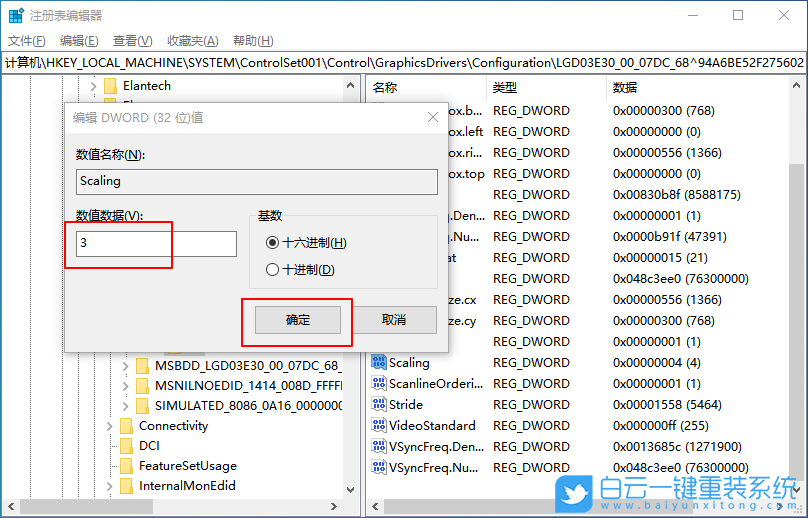Click the Connectivity folder icon

(x=126, y=426)
